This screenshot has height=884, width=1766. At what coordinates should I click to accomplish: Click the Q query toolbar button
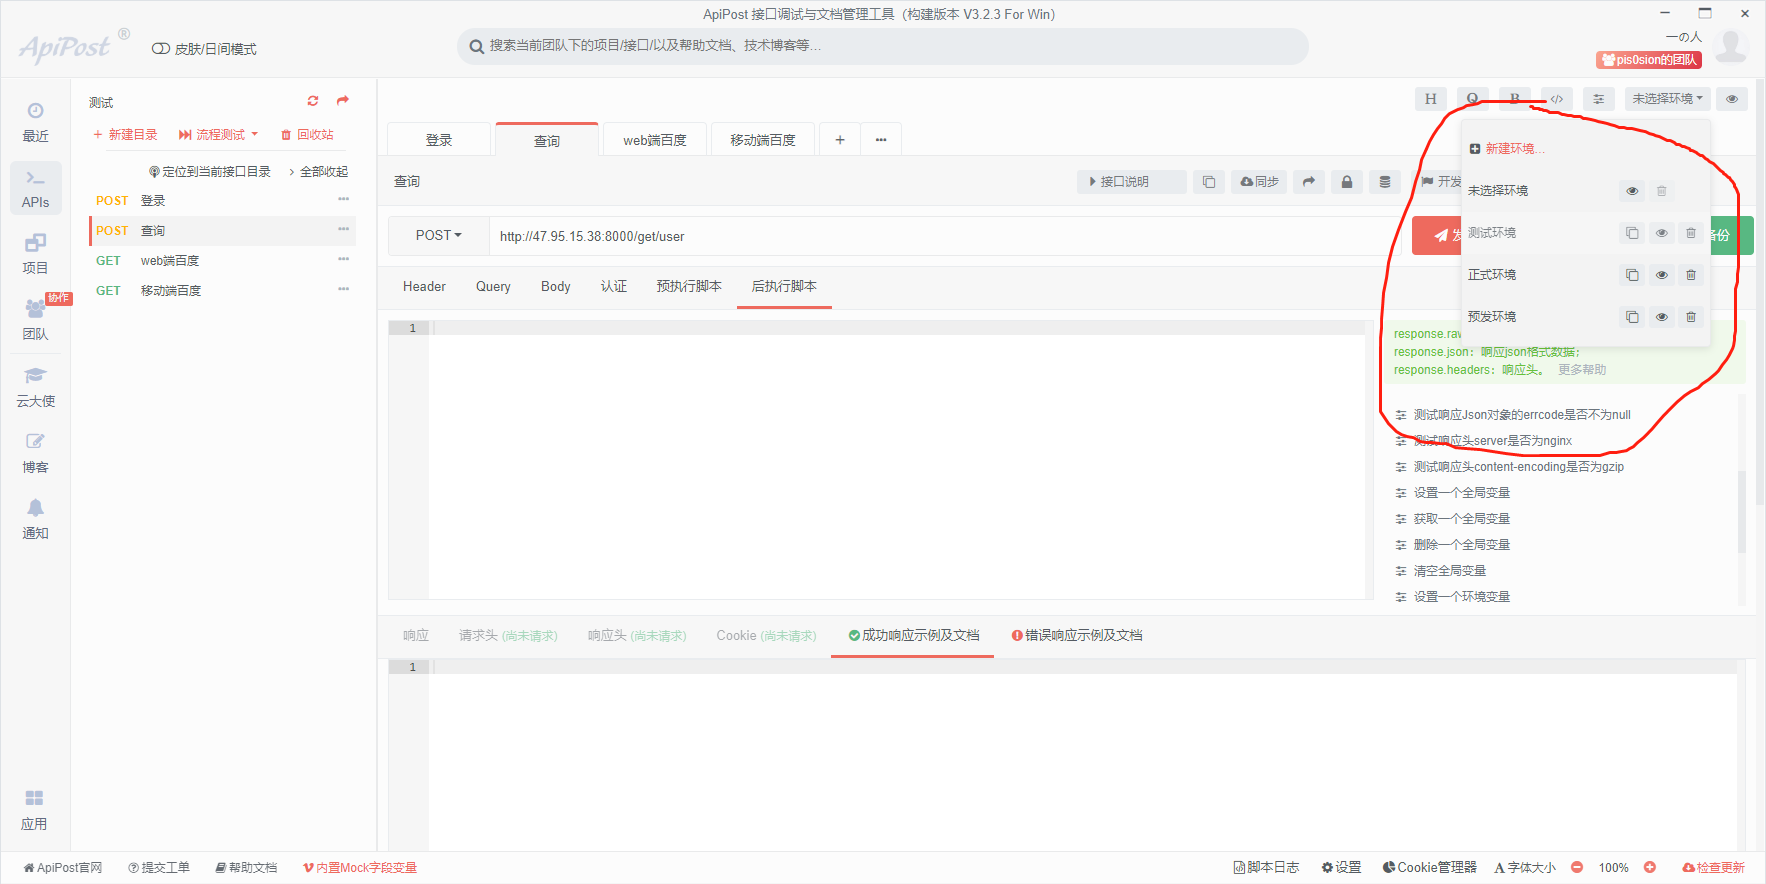[1473, 99]
